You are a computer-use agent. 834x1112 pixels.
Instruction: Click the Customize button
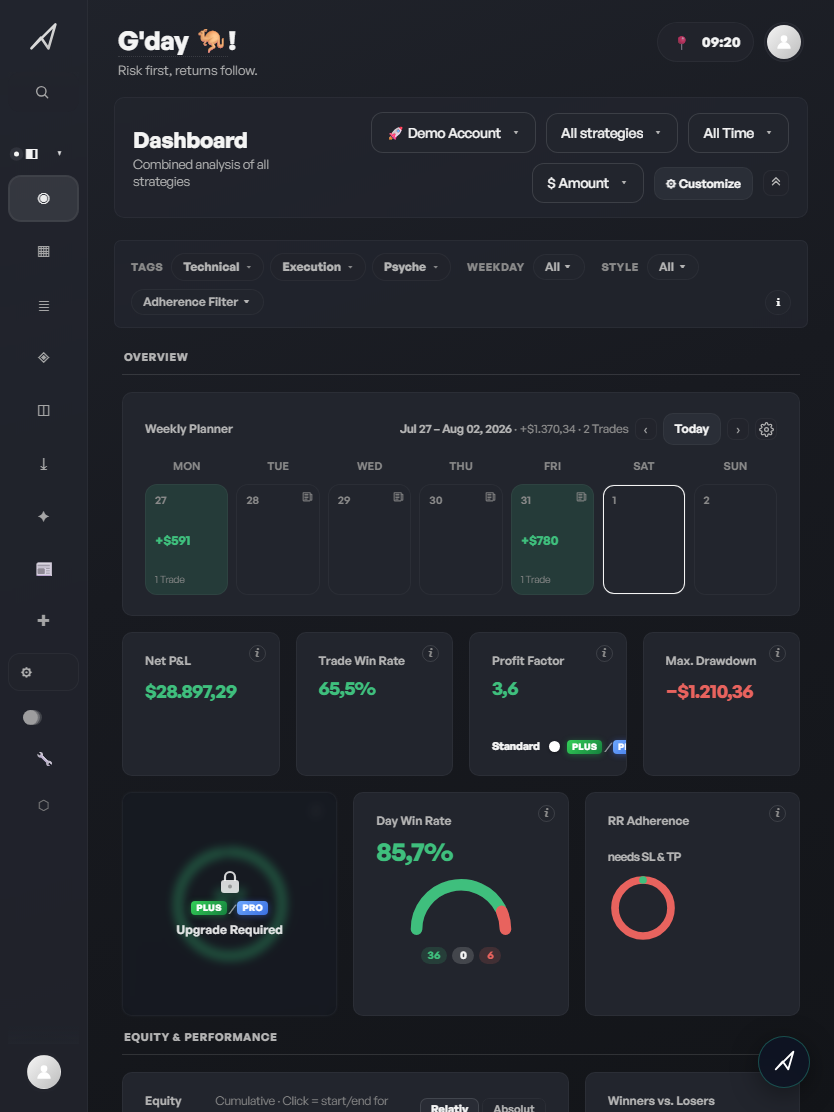[703, 183]
